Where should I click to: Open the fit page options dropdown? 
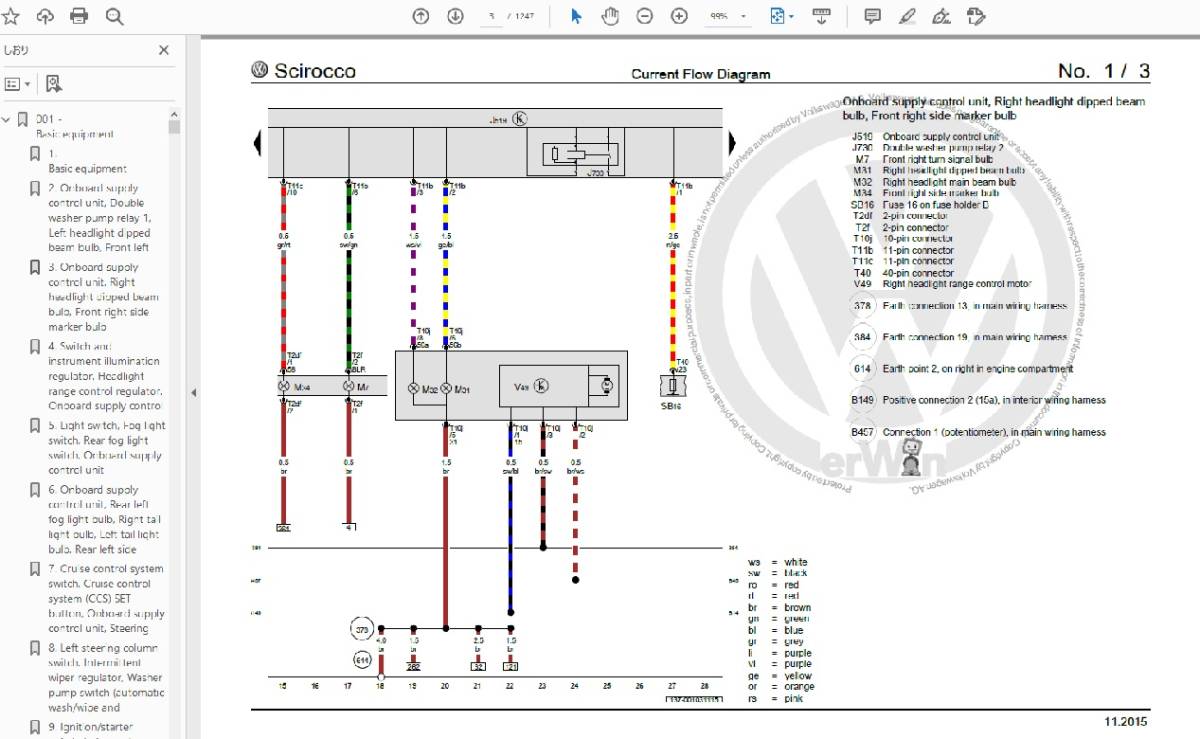[782, 16]
